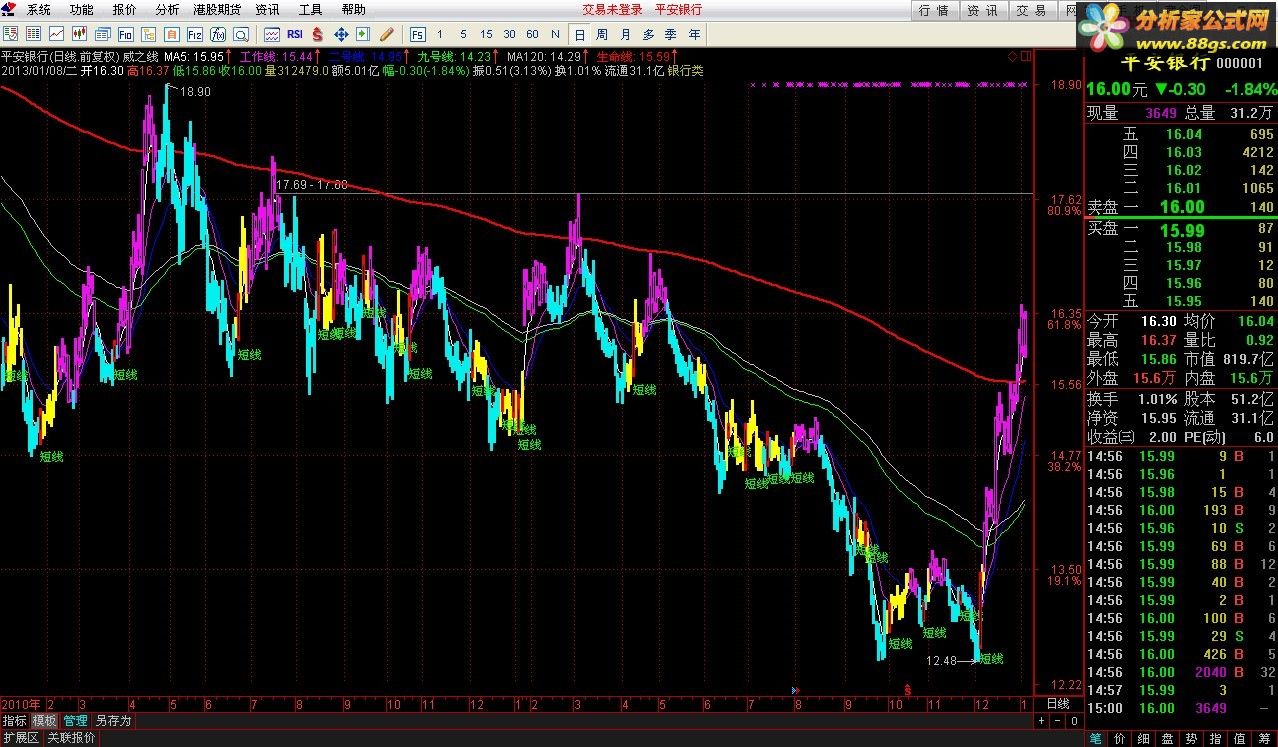Select the 笔 tab in quote panel
Screen dimensions: 1278x747
1096,738
